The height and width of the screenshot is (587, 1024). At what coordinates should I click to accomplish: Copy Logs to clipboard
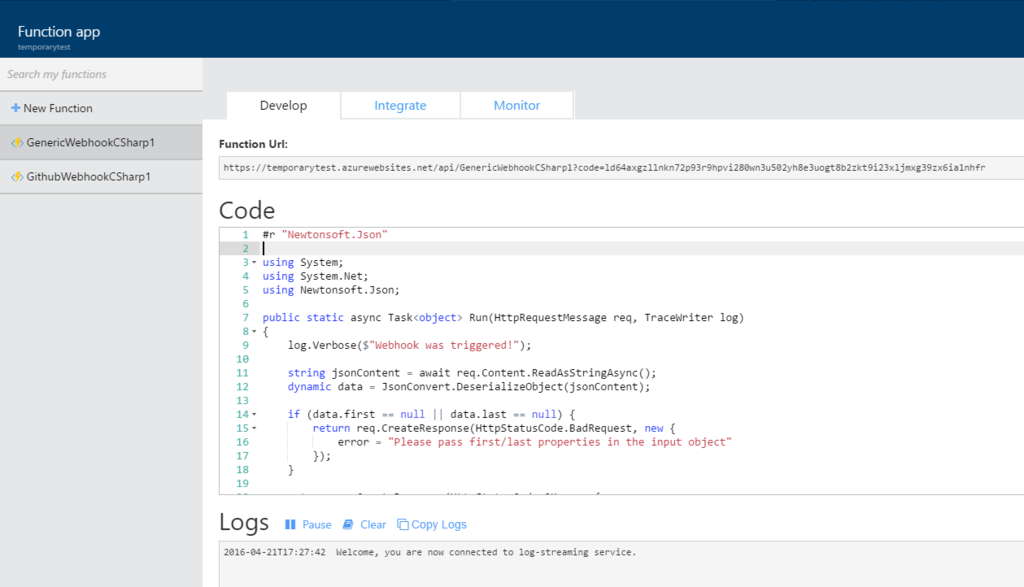coord(432,524)
